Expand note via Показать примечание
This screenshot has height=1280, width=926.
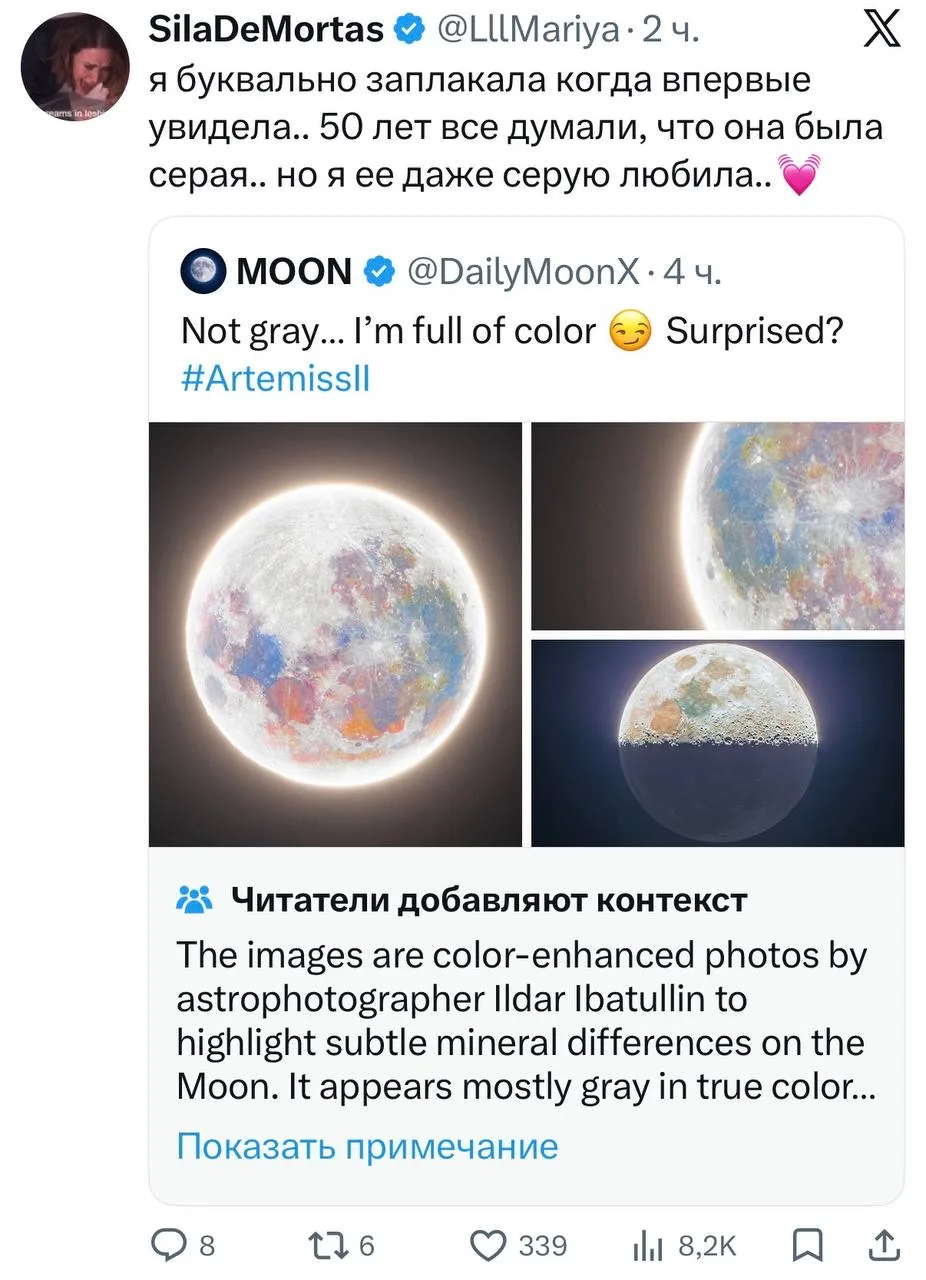(367, 1146)
